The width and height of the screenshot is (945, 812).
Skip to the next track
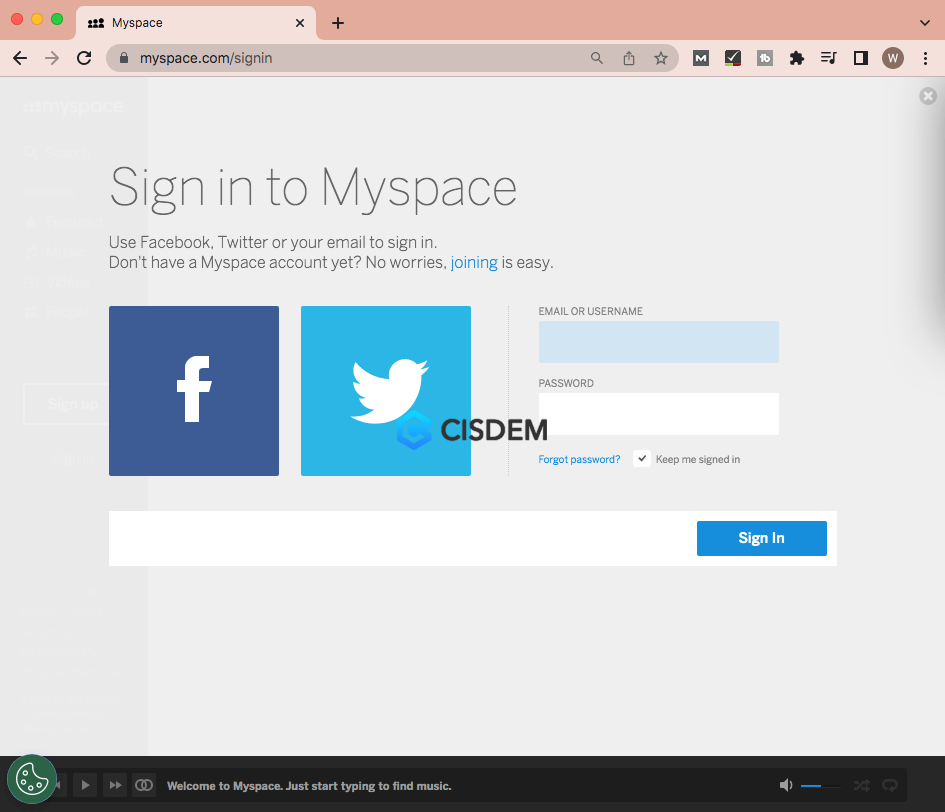pyautogui.click(x=115, y=785)
